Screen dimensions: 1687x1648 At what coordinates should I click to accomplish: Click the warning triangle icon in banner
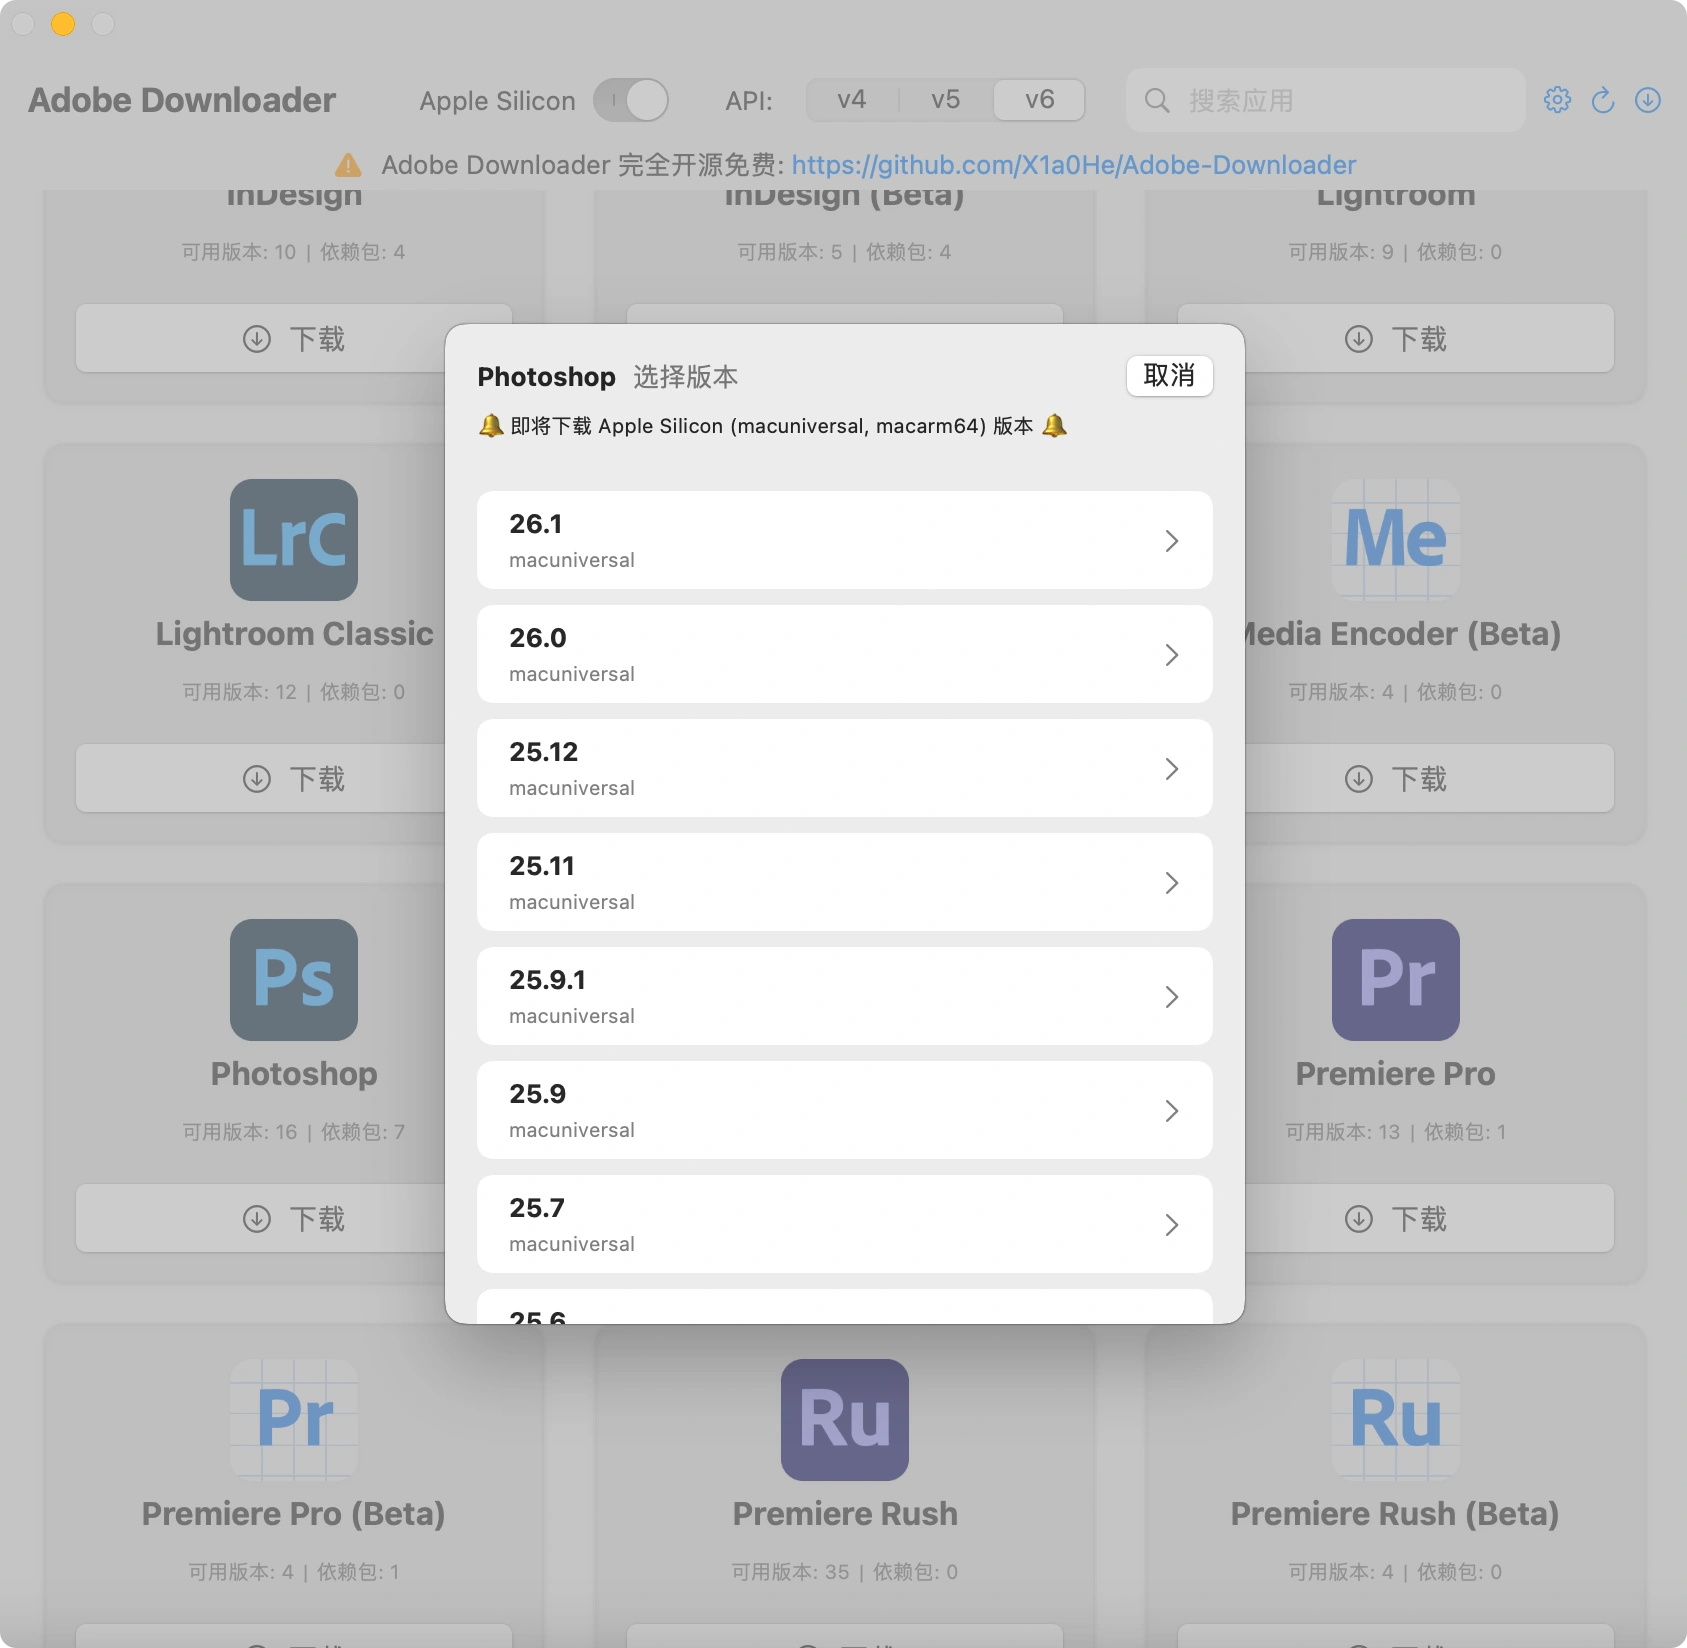click(348, 165)
